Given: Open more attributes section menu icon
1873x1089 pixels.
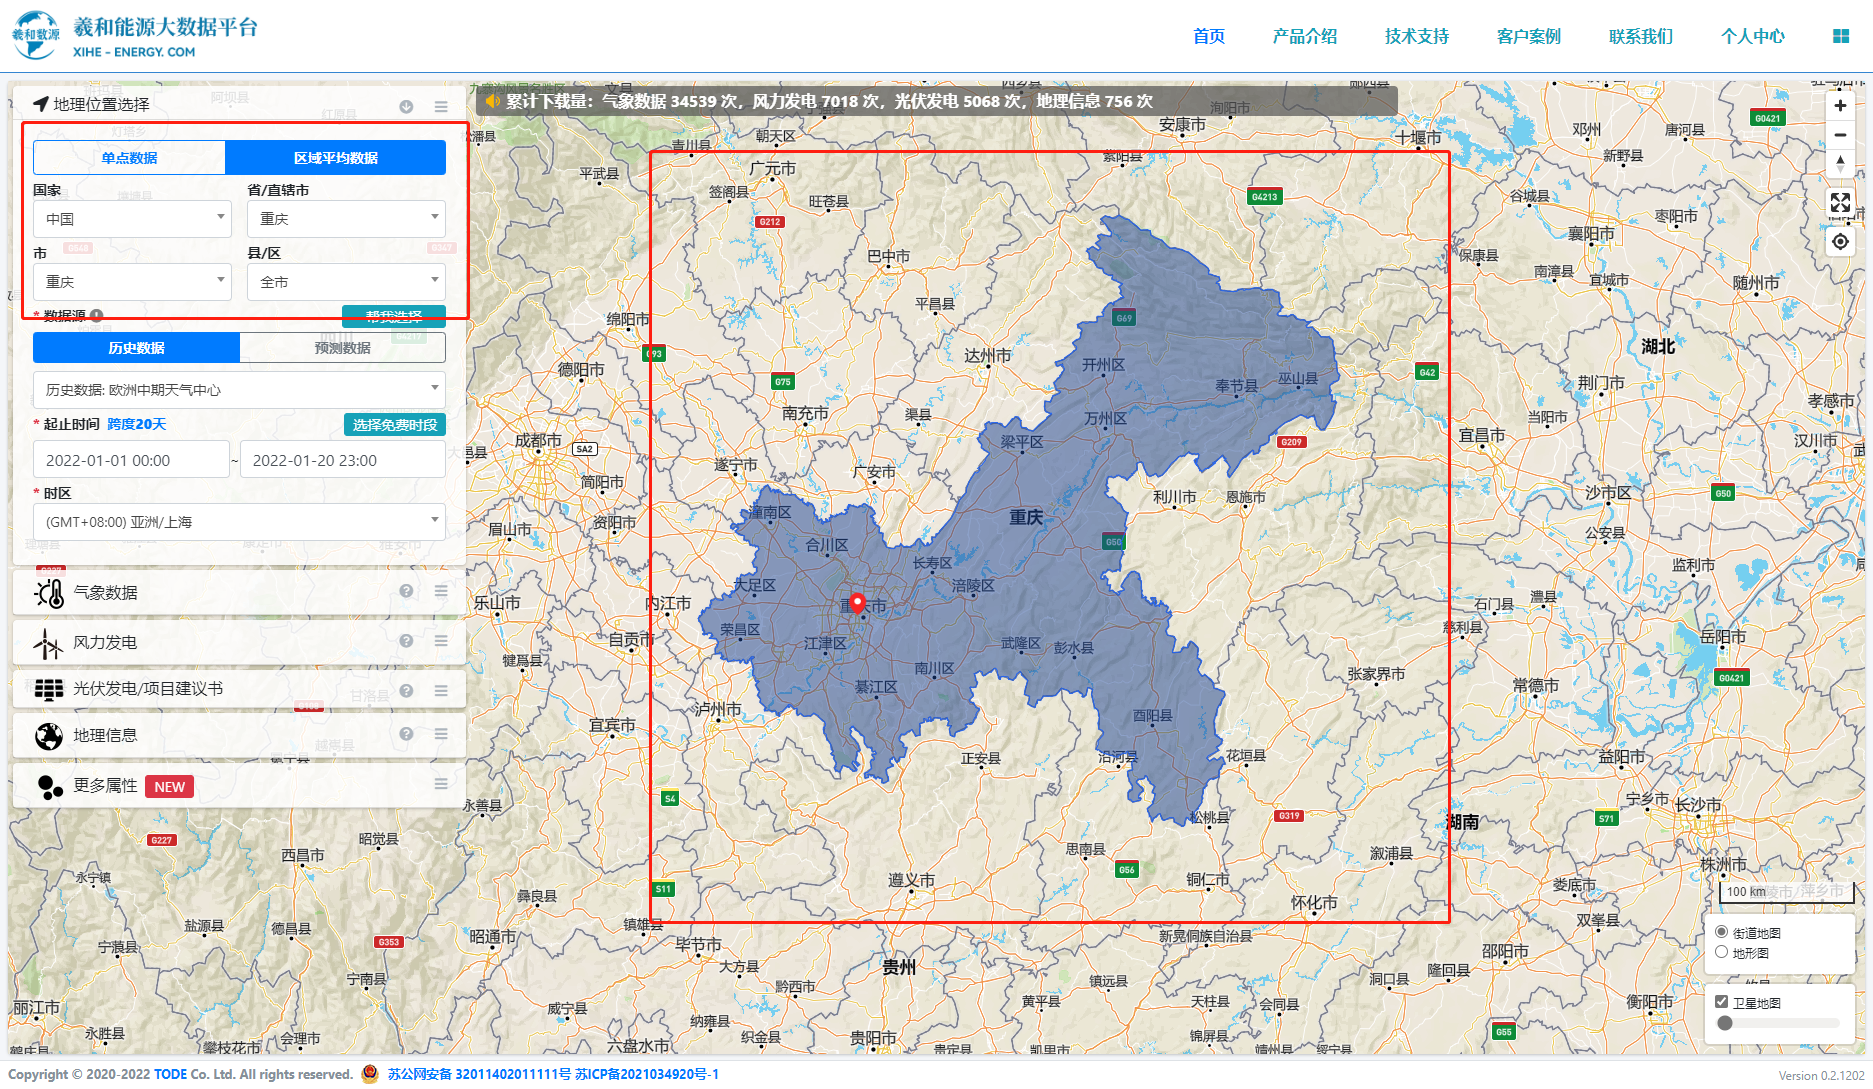Looking at the screenshot, I should tap(441, 784).
